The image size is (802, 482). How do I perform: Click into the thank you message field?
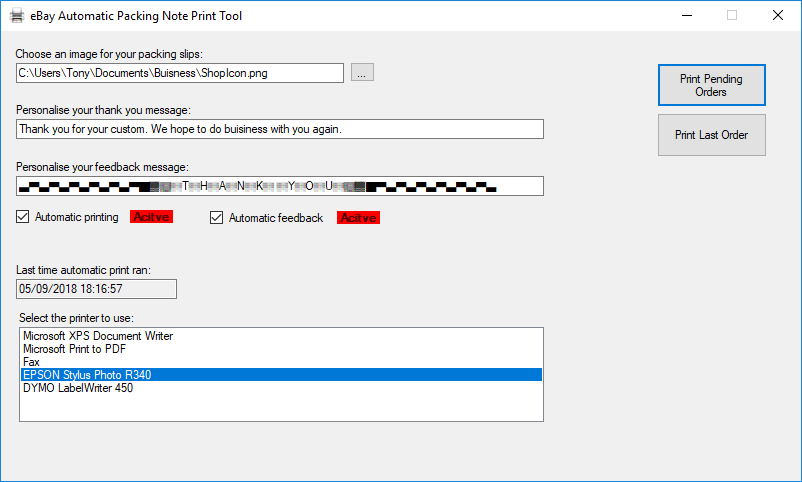coord(280,129)
